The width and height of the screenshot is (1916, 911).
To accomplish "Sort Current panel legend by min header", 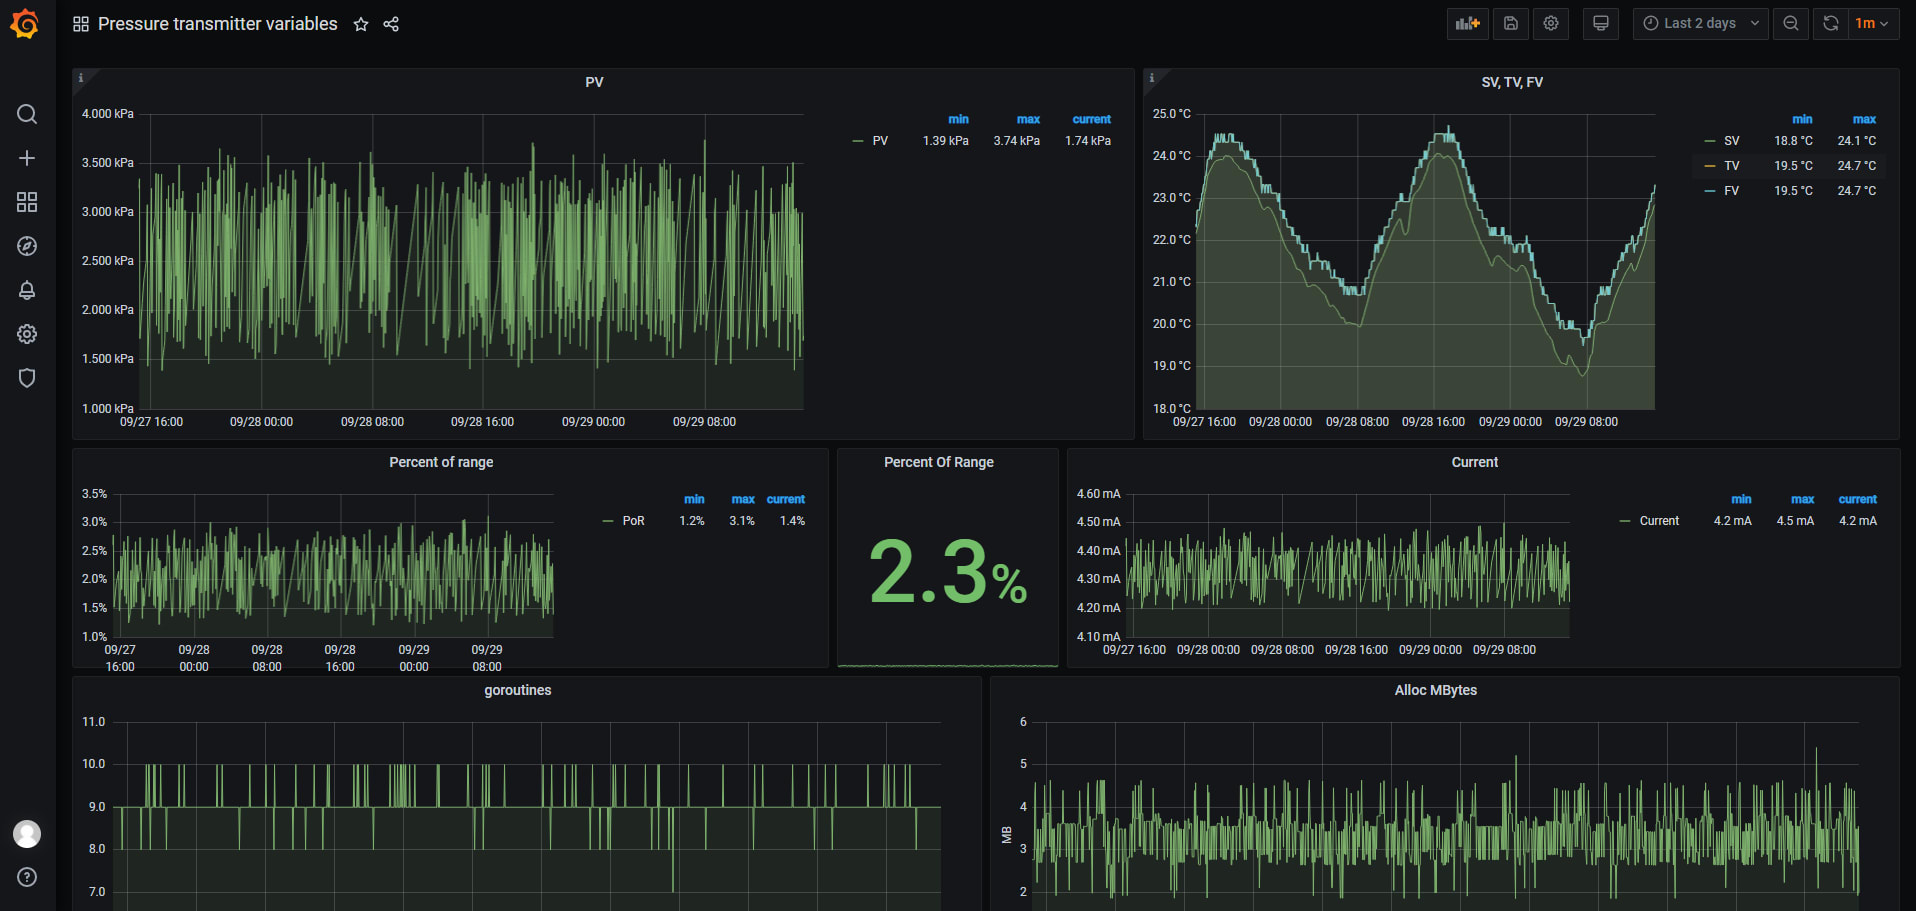I will pos(1741,499).
